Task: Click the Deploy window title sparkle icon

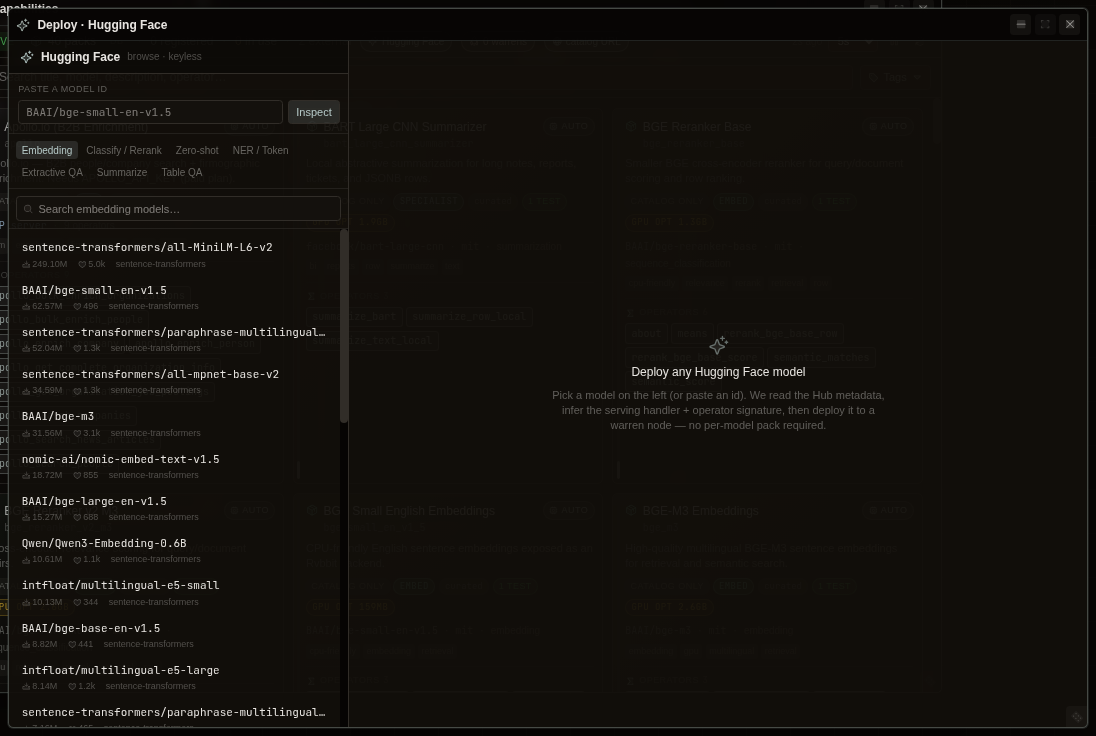Action: tap(23, 25)
